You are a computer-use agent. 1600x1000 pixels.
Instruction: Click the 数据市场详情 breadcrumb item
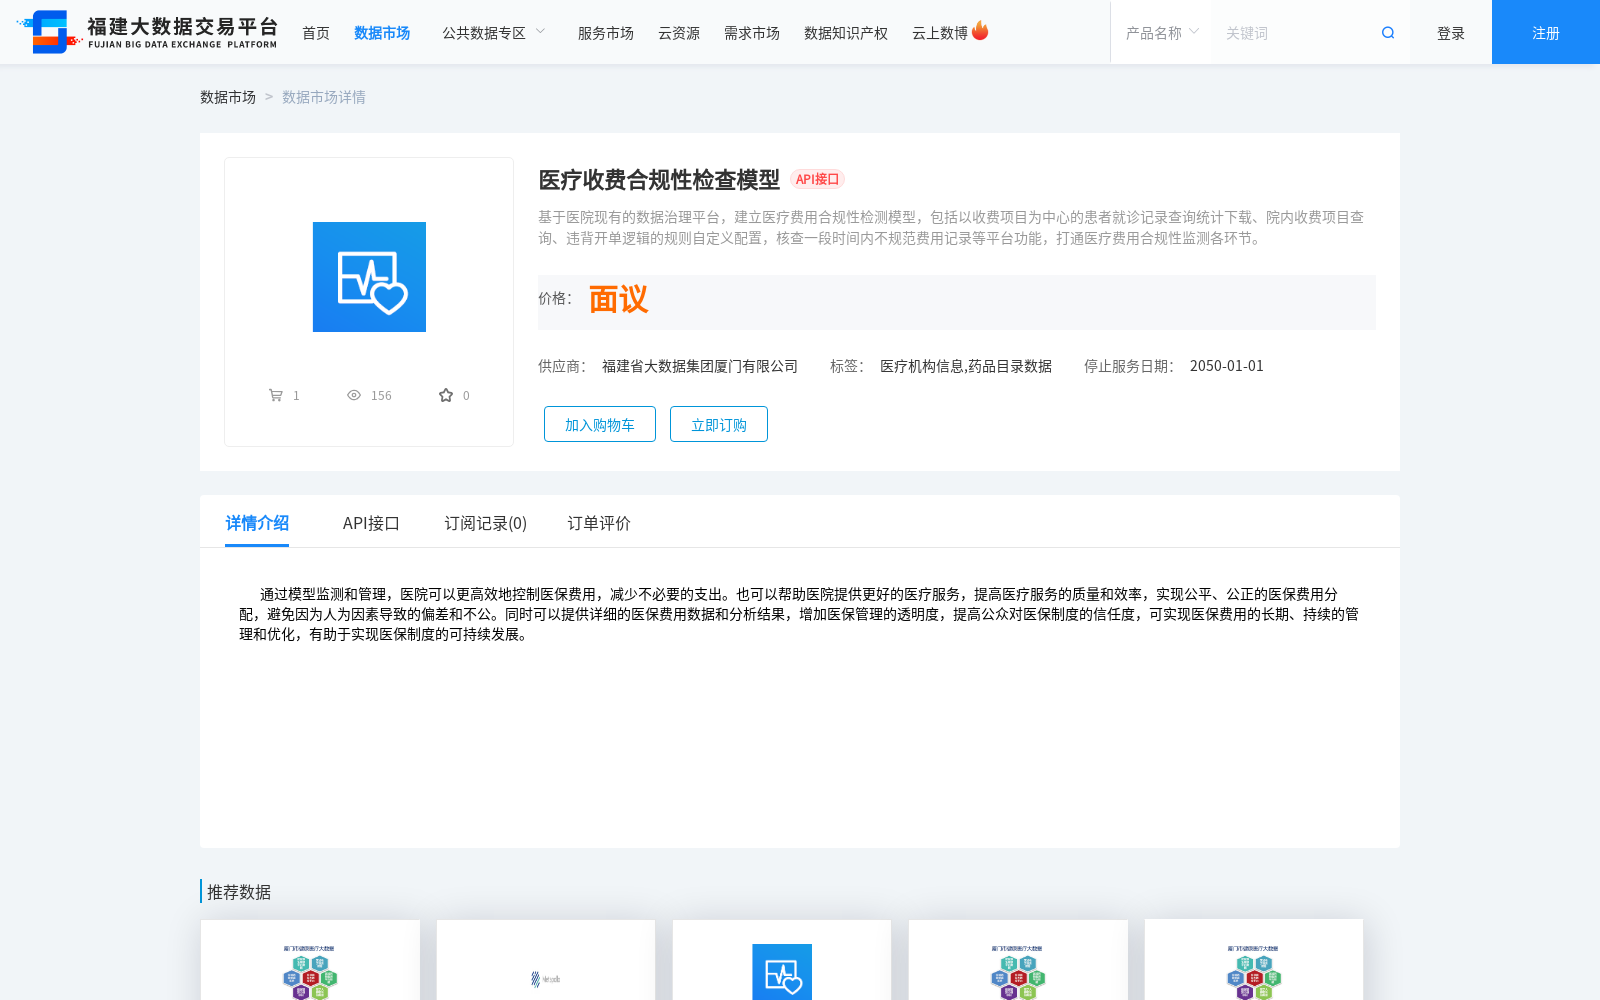[324, 97]
